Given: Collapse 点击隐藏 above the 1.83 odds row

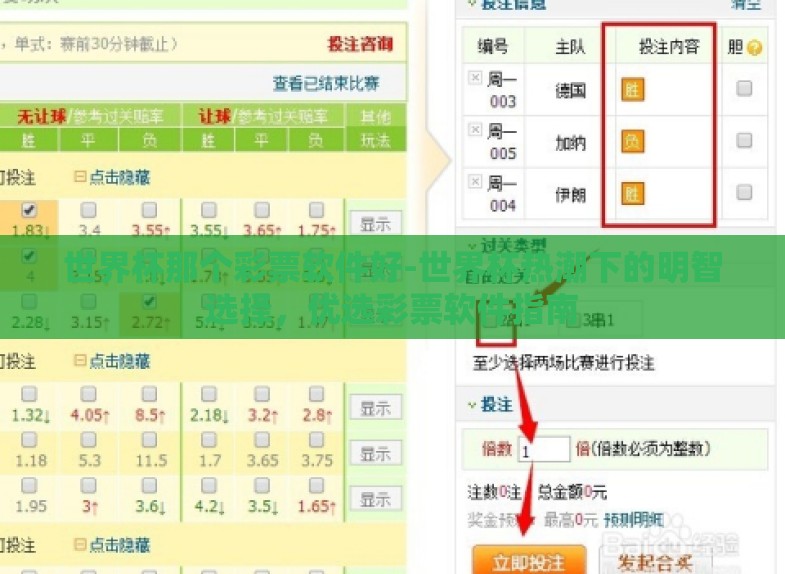Looking at the screenshot, I should click(x=113, y=177).
